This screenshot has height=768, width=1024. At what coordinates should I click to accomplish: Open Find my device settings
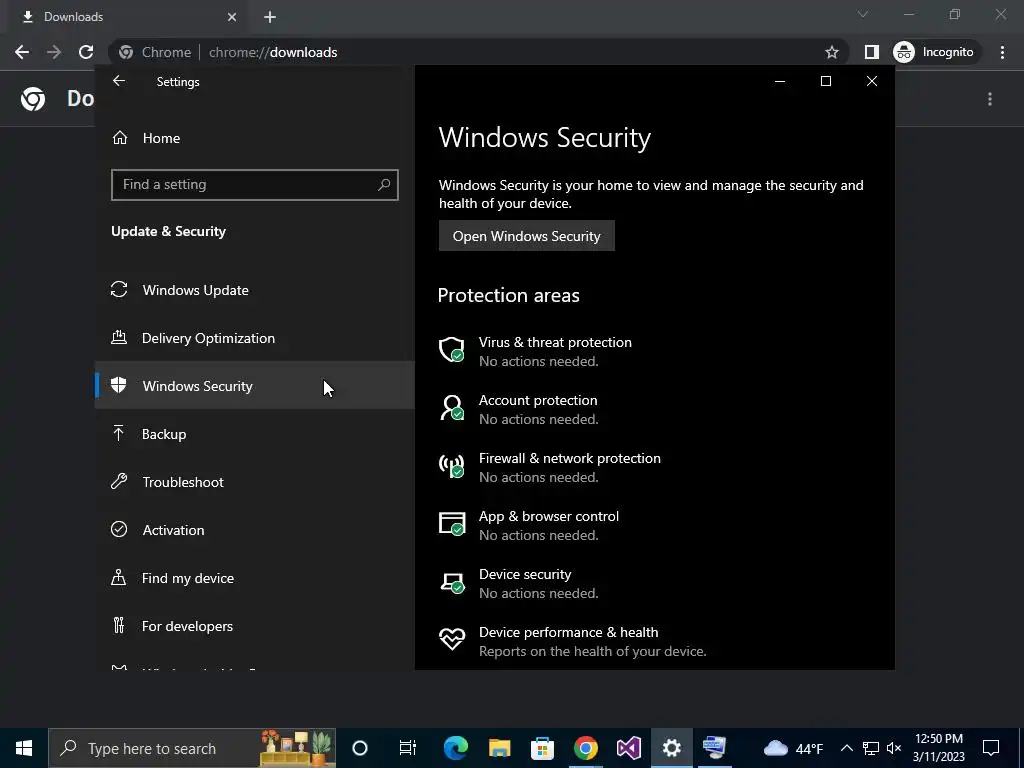click(255, 578)
